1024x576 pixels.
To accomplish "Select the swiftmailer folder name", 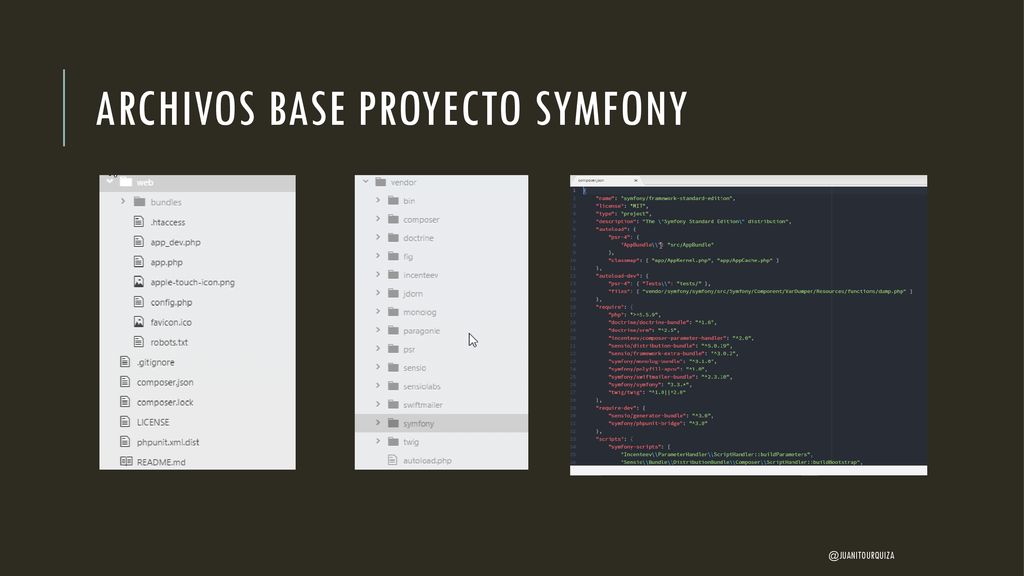I will (x=423, y=405).
